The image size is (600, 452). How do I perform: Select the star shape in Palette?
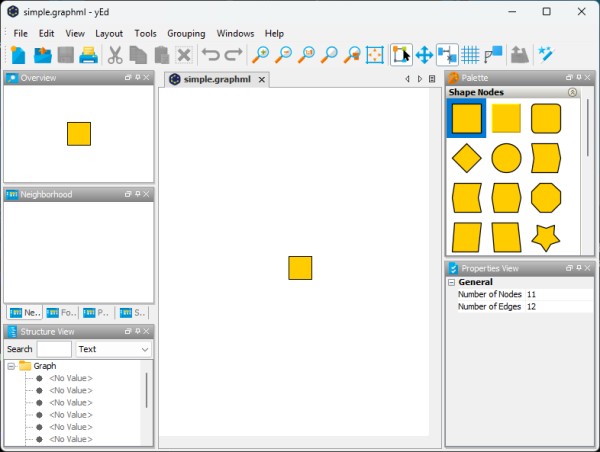tap(545, 237)
